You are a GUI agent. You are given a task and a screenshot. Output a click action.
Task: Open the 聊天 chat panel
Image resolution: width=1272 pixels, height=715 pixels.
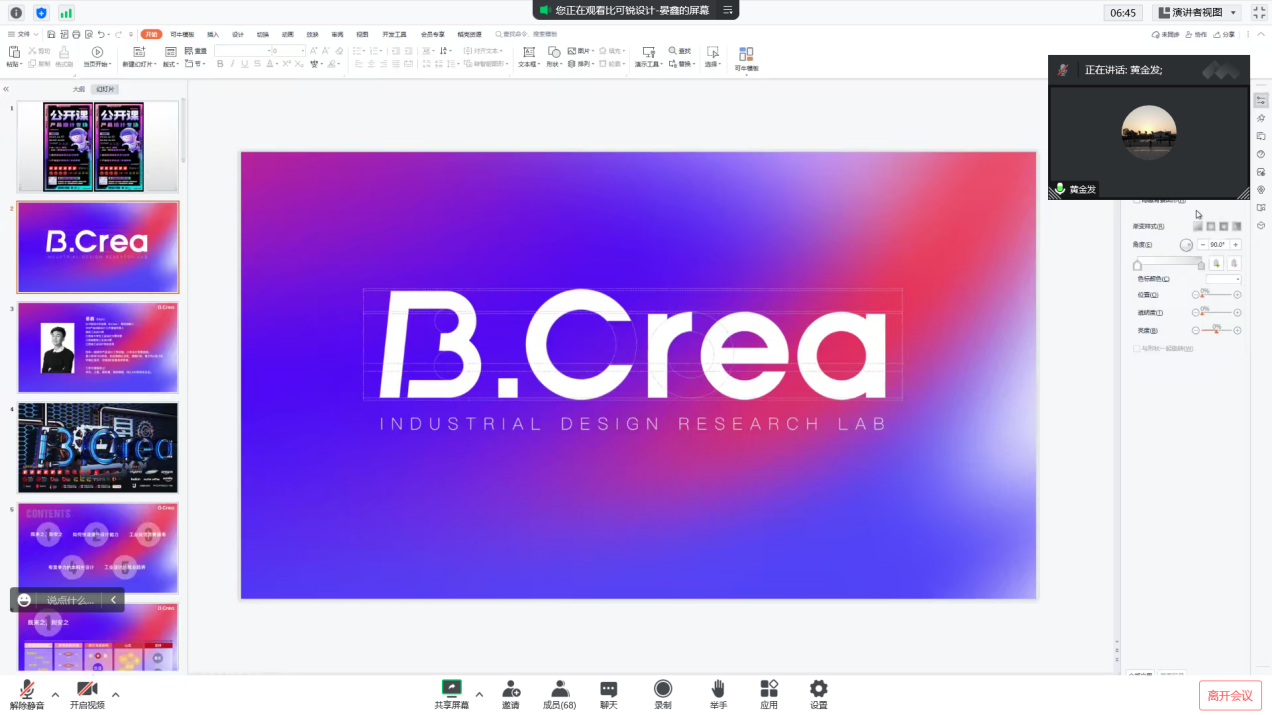coord(609,694)
